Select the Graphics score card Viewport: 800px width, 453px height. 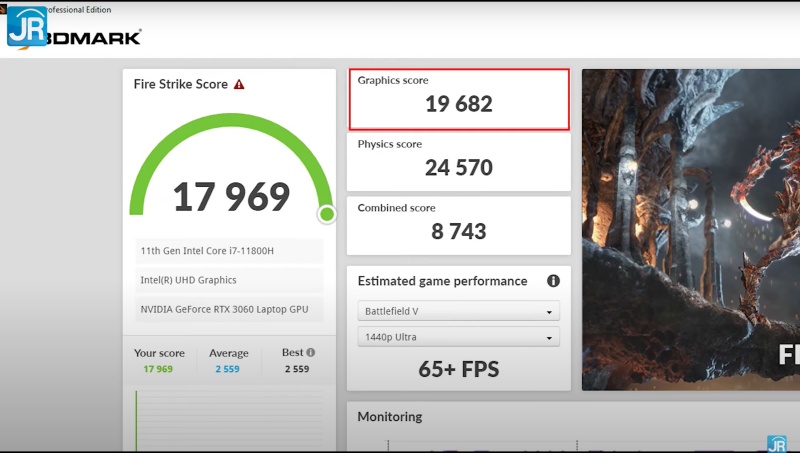click(x=459, y=99)
